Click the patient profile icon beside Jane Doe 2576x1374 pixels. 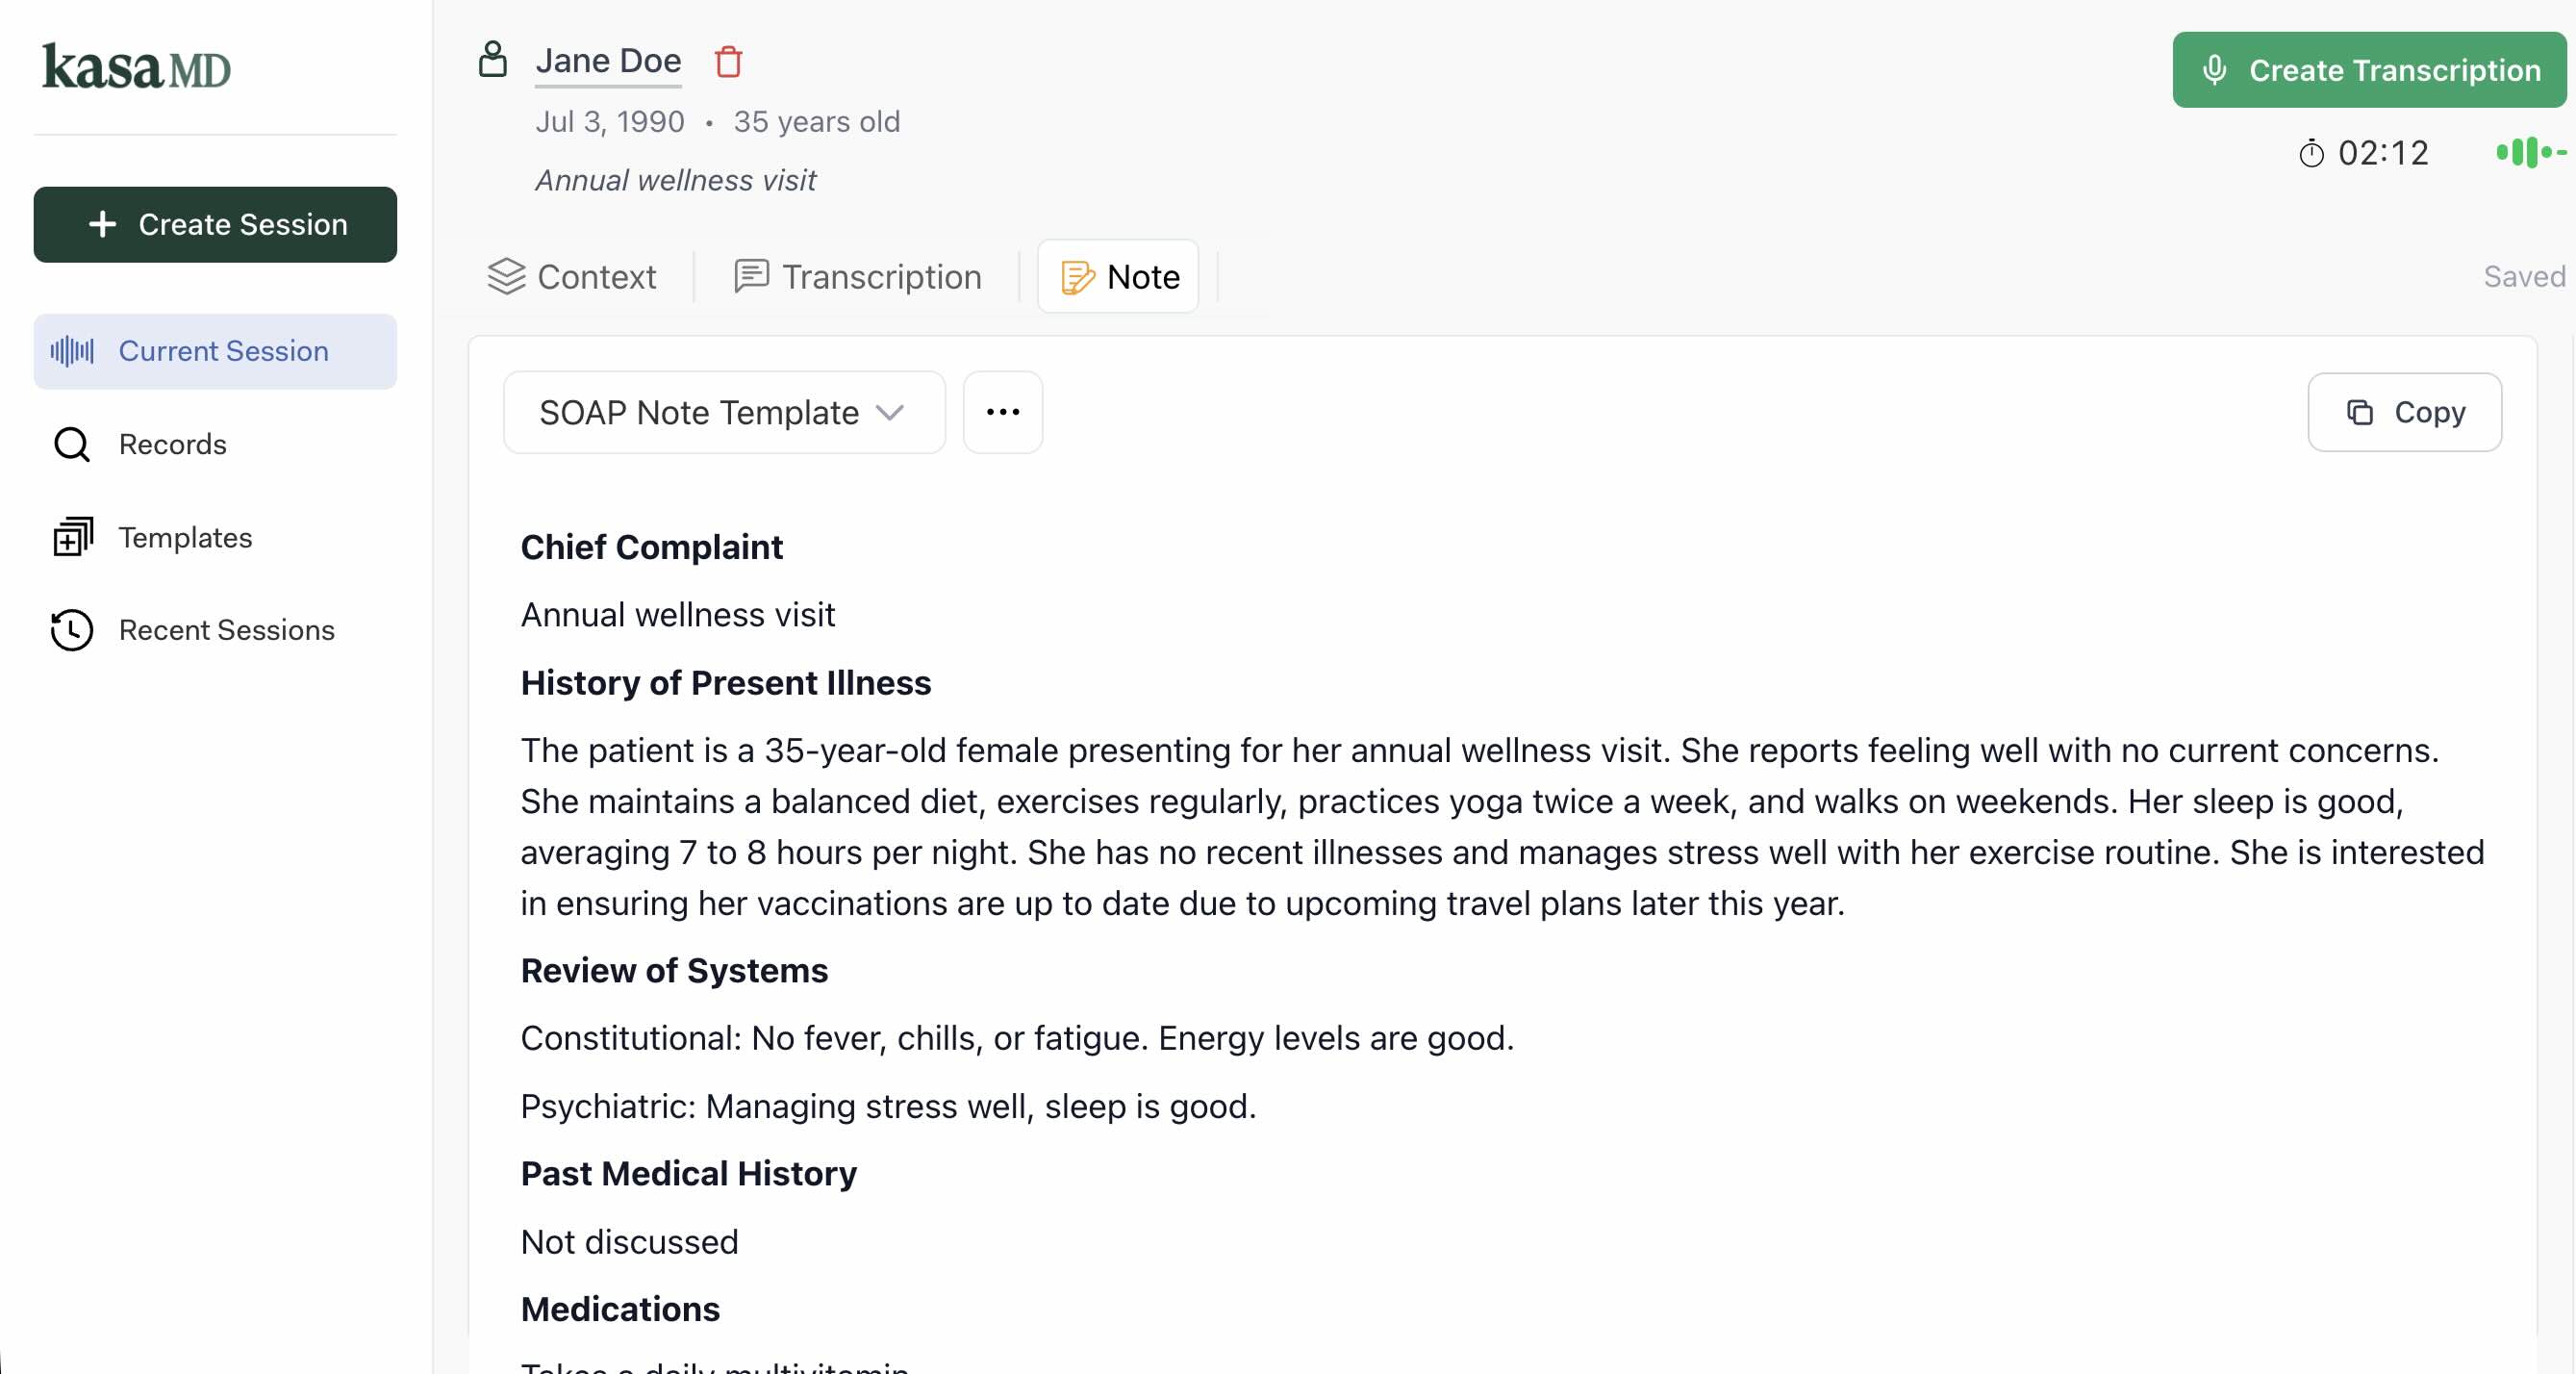492,59
